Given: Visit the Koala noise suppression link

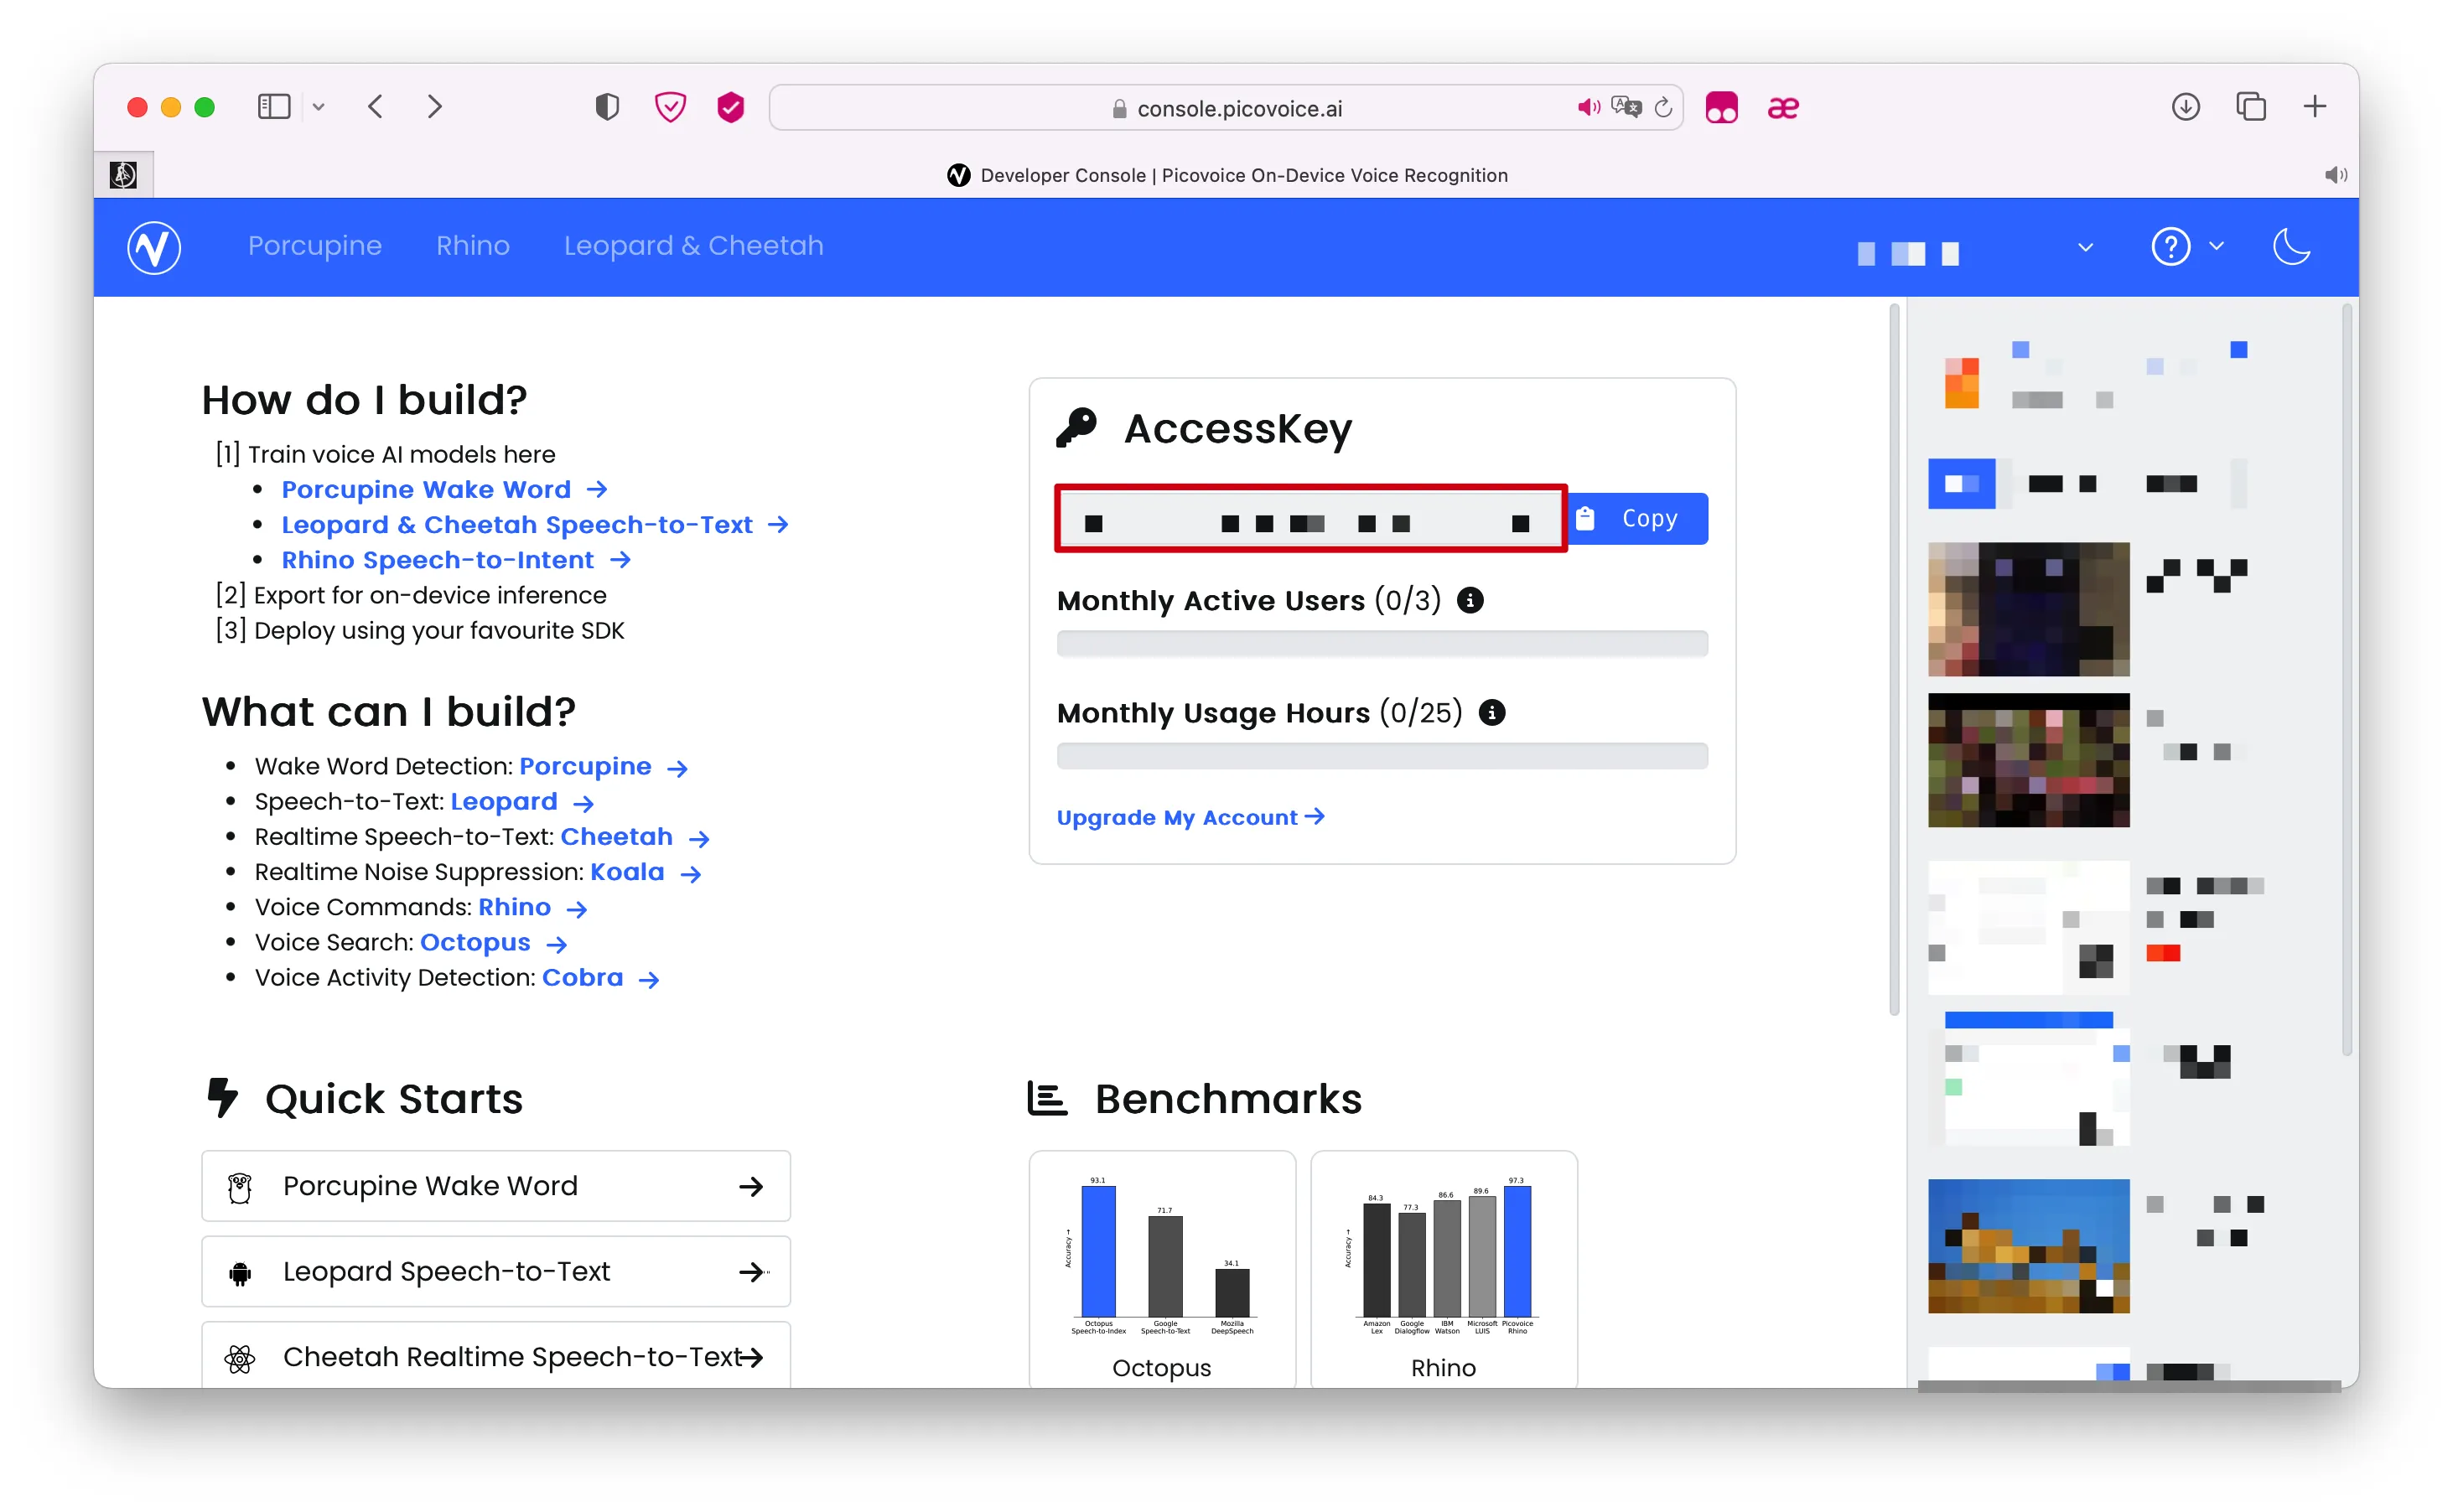Looking at the screenshot, I should [x=646, y=872].
